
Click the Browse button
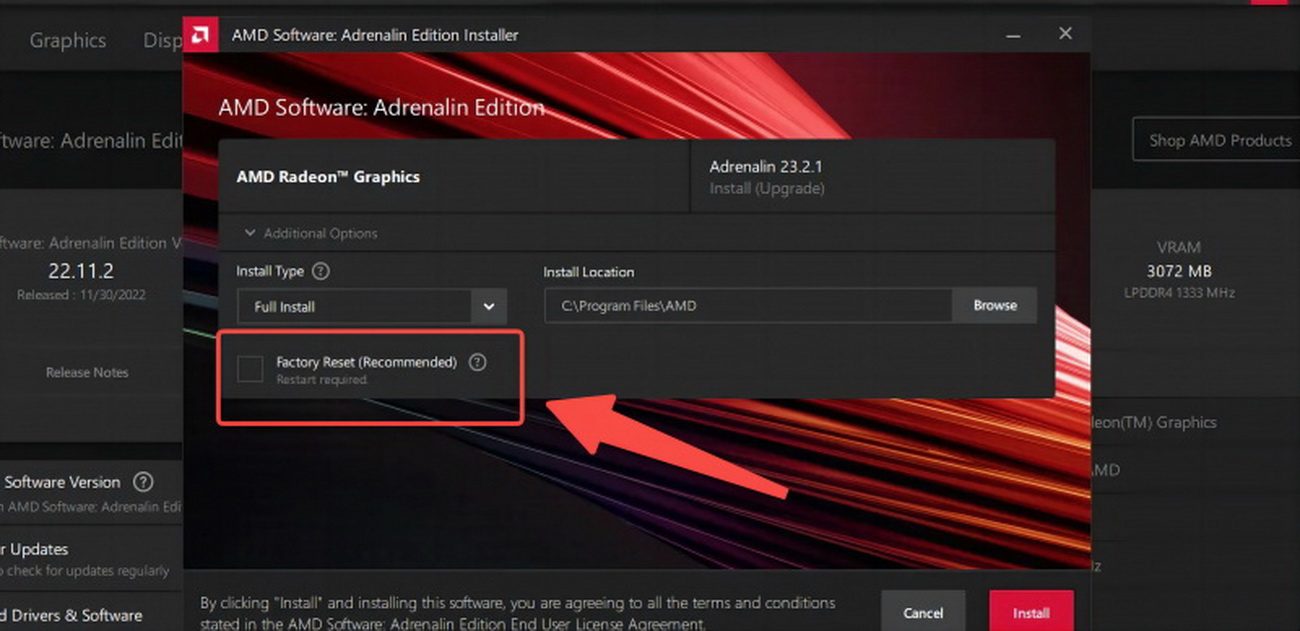click(x=995, y=306)
